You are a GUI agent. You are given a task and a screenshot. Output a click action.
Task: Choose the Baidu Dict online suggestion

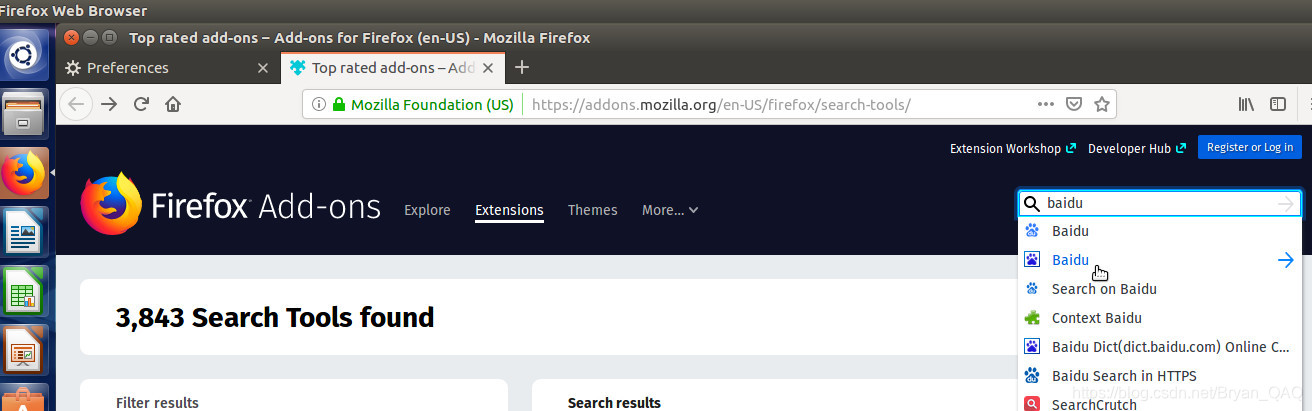point(1160,347)
